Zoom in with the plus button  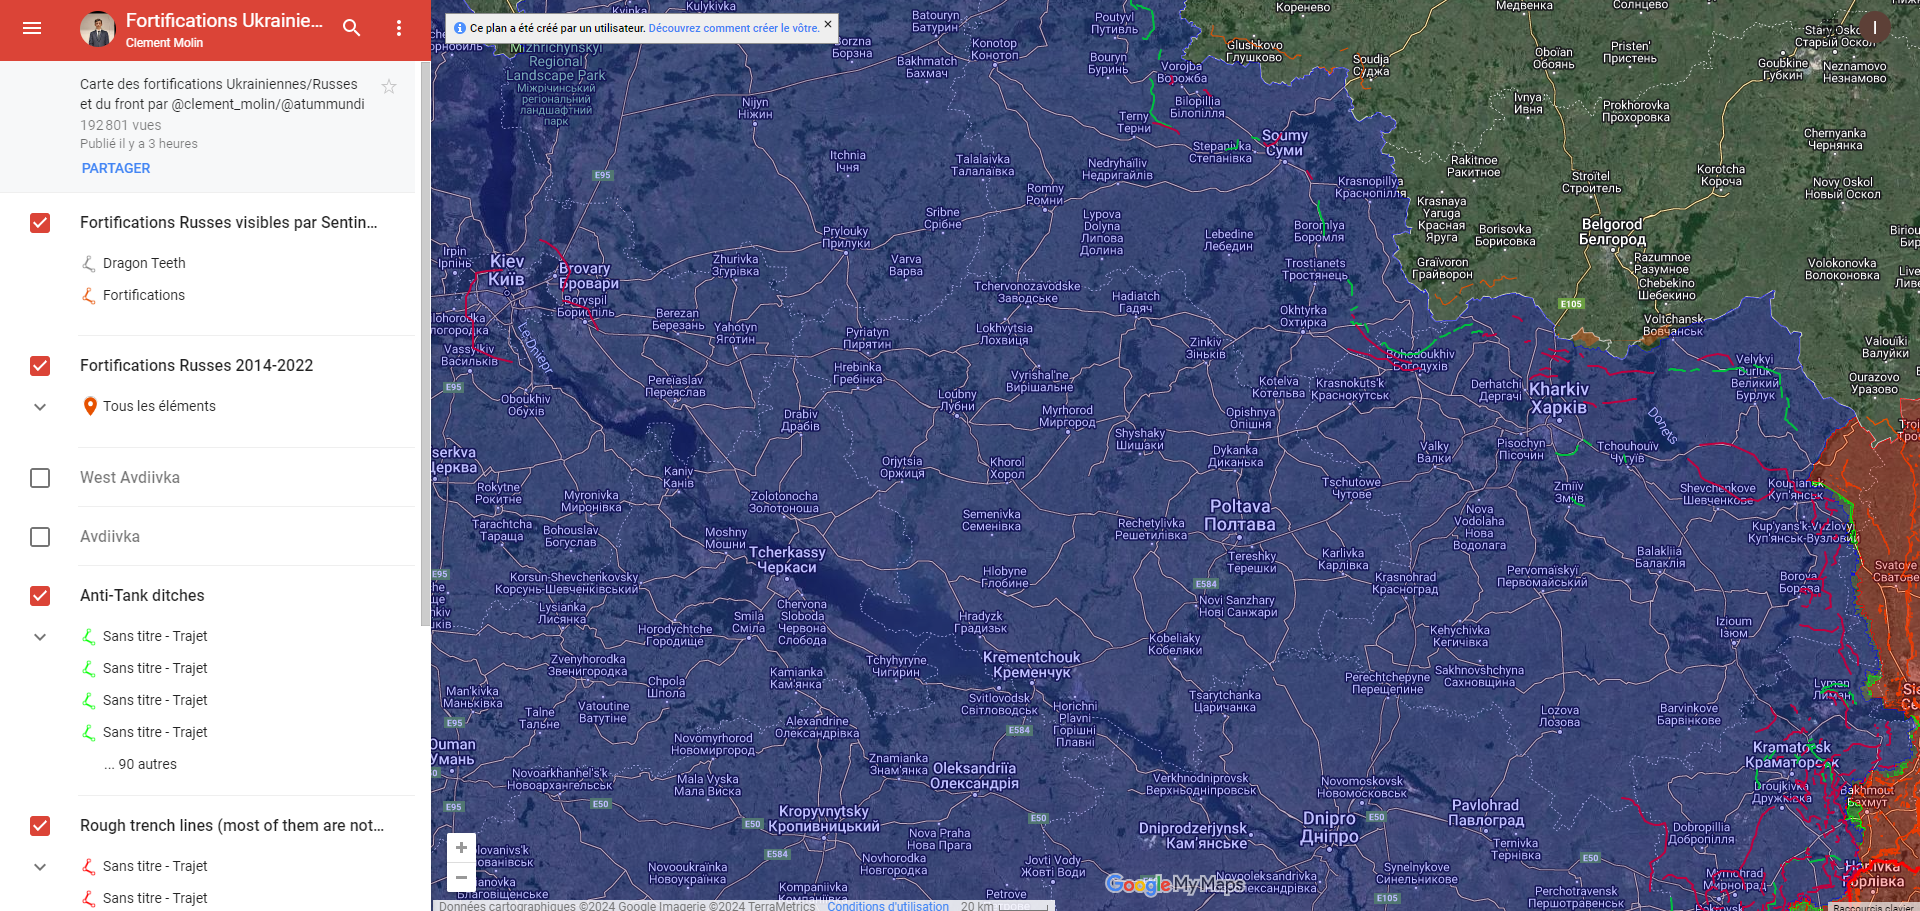461,848
